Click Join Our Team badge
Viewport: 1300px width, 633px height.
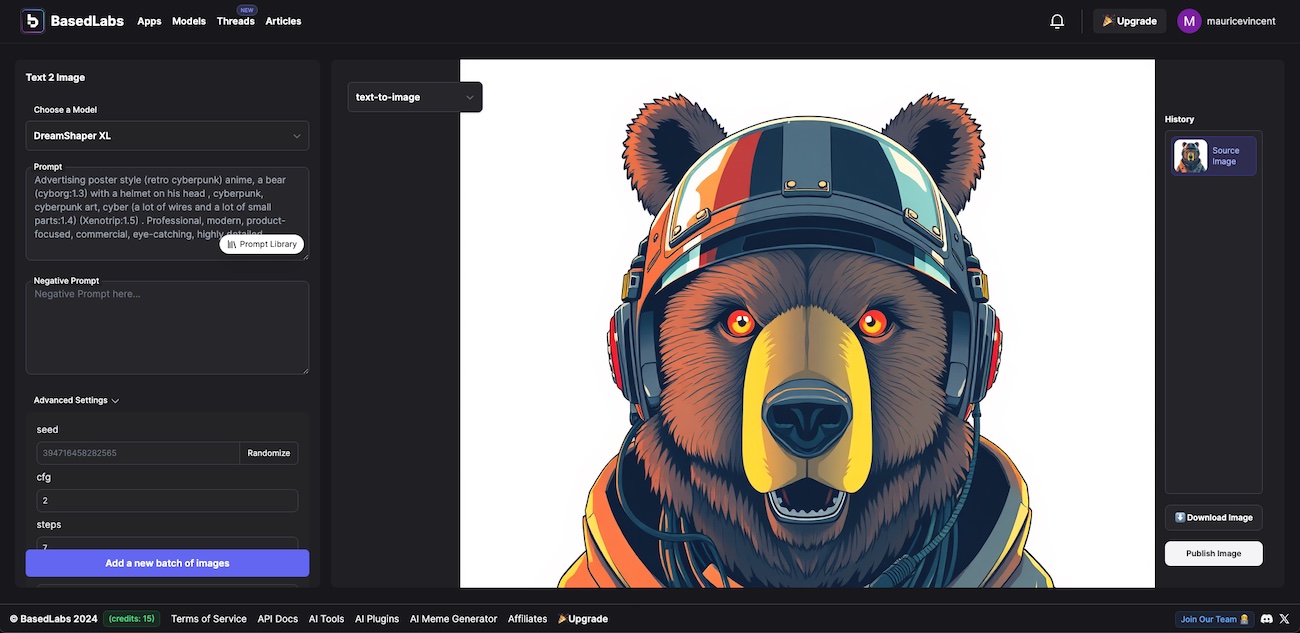1215,619
